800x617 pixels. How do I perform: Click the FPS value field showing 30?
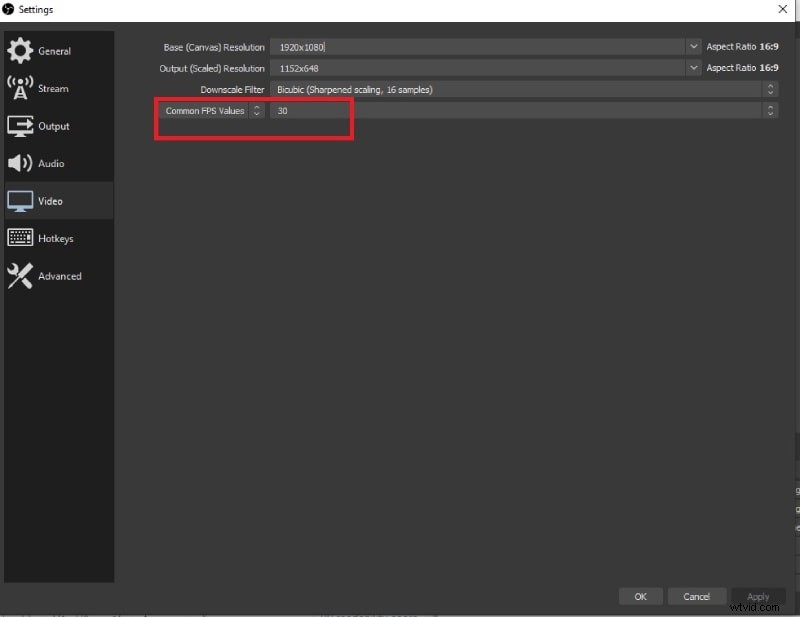[450, 110]
